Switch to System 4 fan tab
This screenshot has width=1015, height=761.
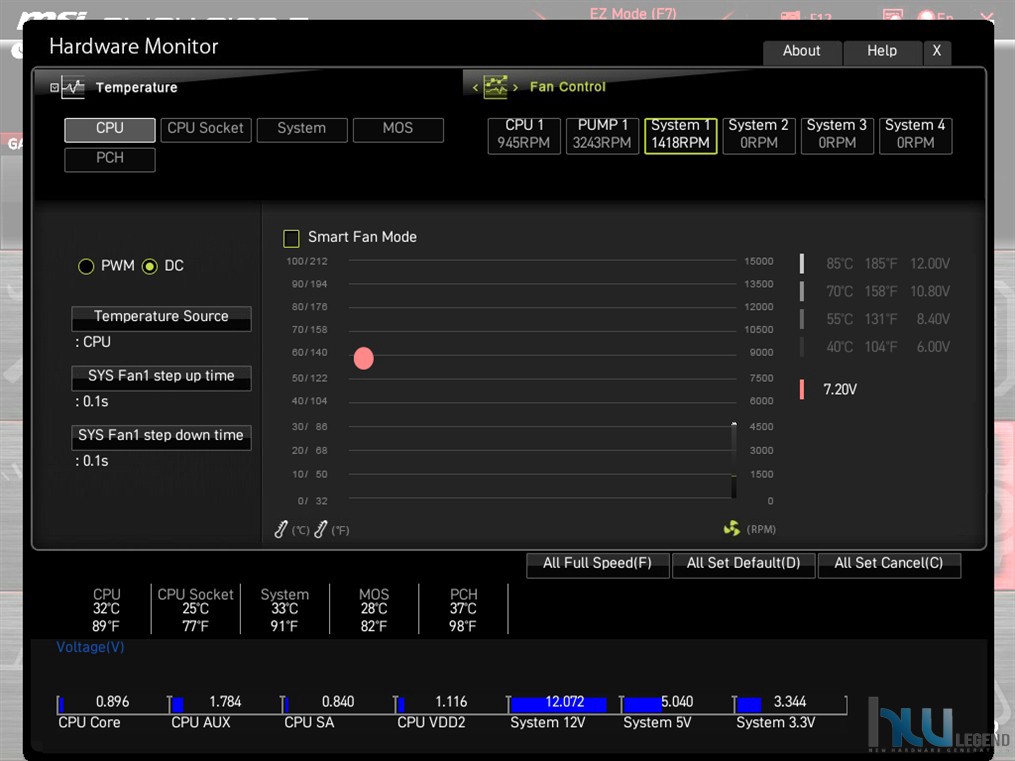pyautogui.click(x=915, y=135)
